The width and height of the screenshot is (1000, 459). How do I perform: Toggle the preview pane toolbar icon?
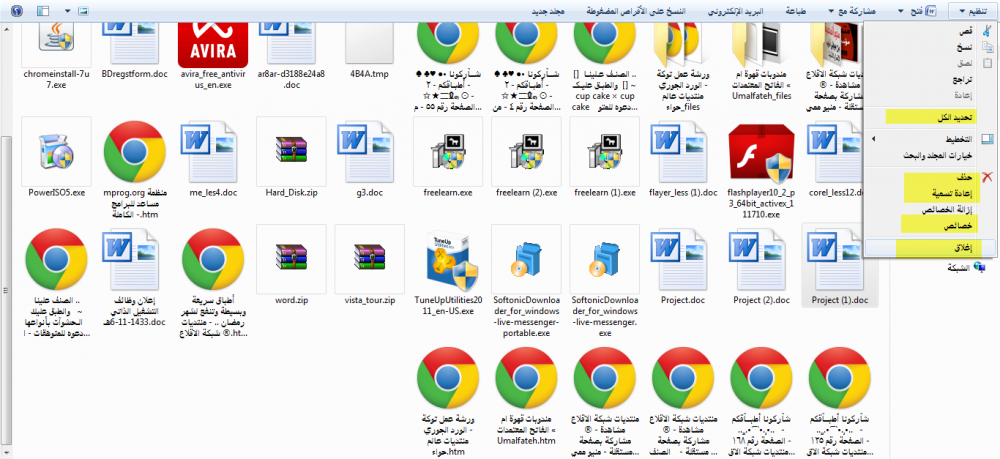[x=42, y=11]
